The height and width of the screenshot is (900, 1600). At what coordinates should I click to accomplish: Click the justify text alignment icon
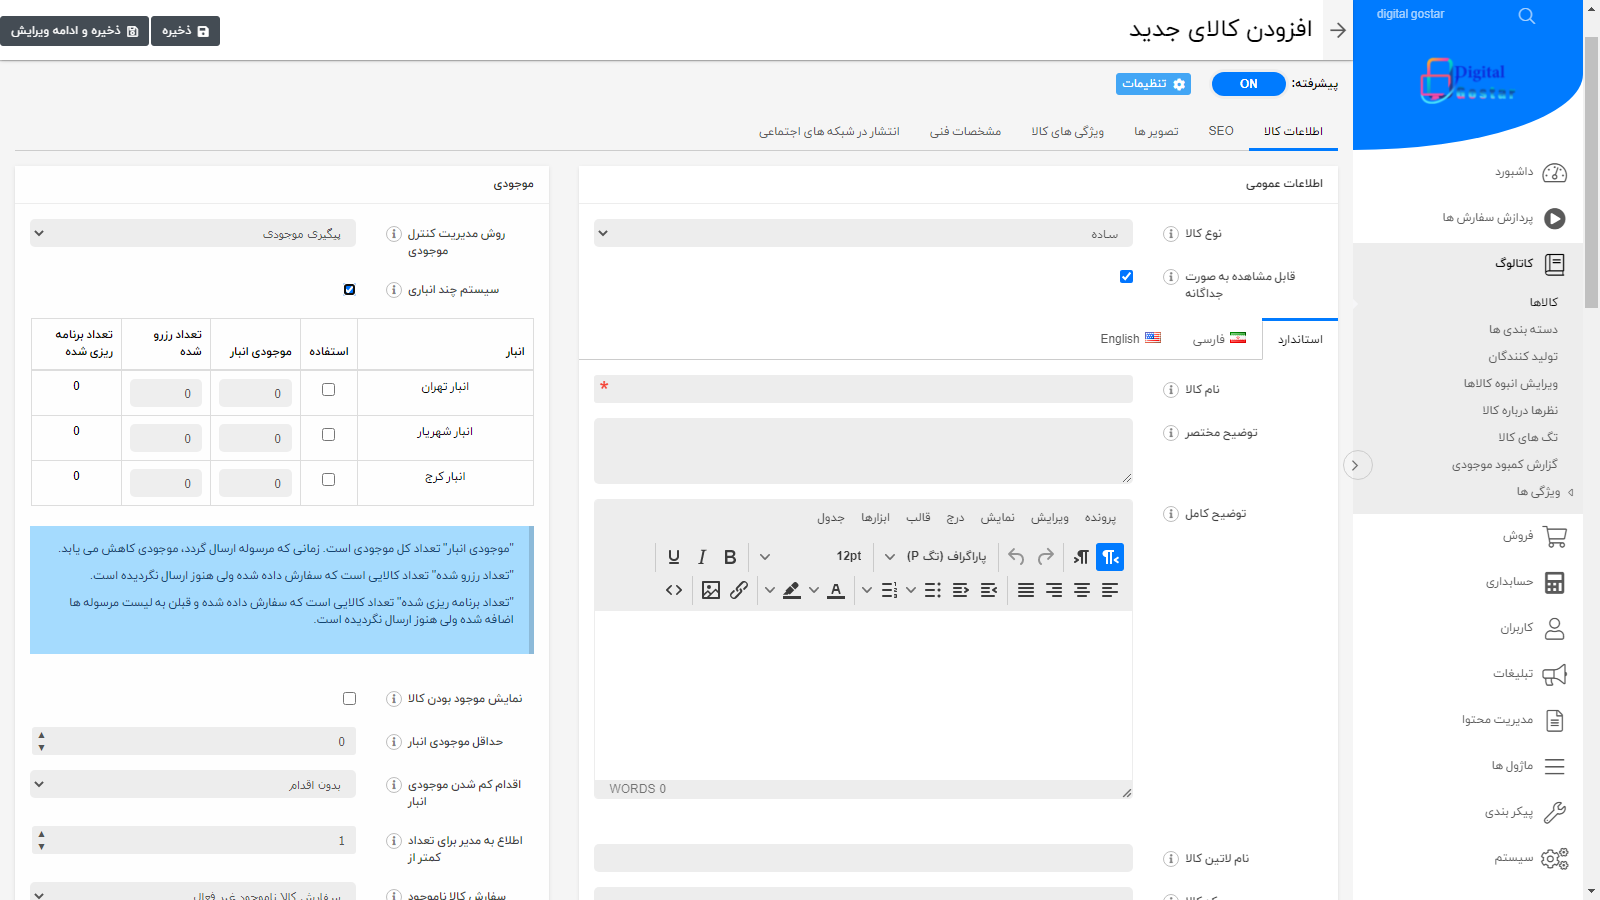[x=1026, y=590]
